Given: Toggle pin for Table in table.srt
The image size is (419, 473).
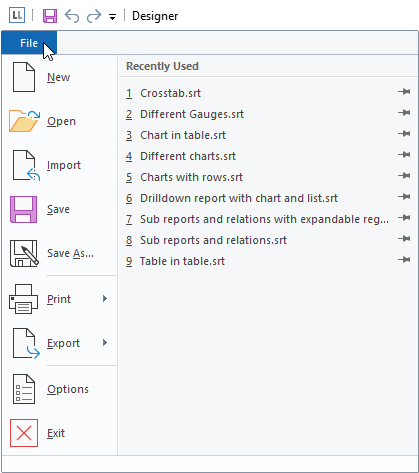Looking at the screenshot, I should (x=404, y=259).
